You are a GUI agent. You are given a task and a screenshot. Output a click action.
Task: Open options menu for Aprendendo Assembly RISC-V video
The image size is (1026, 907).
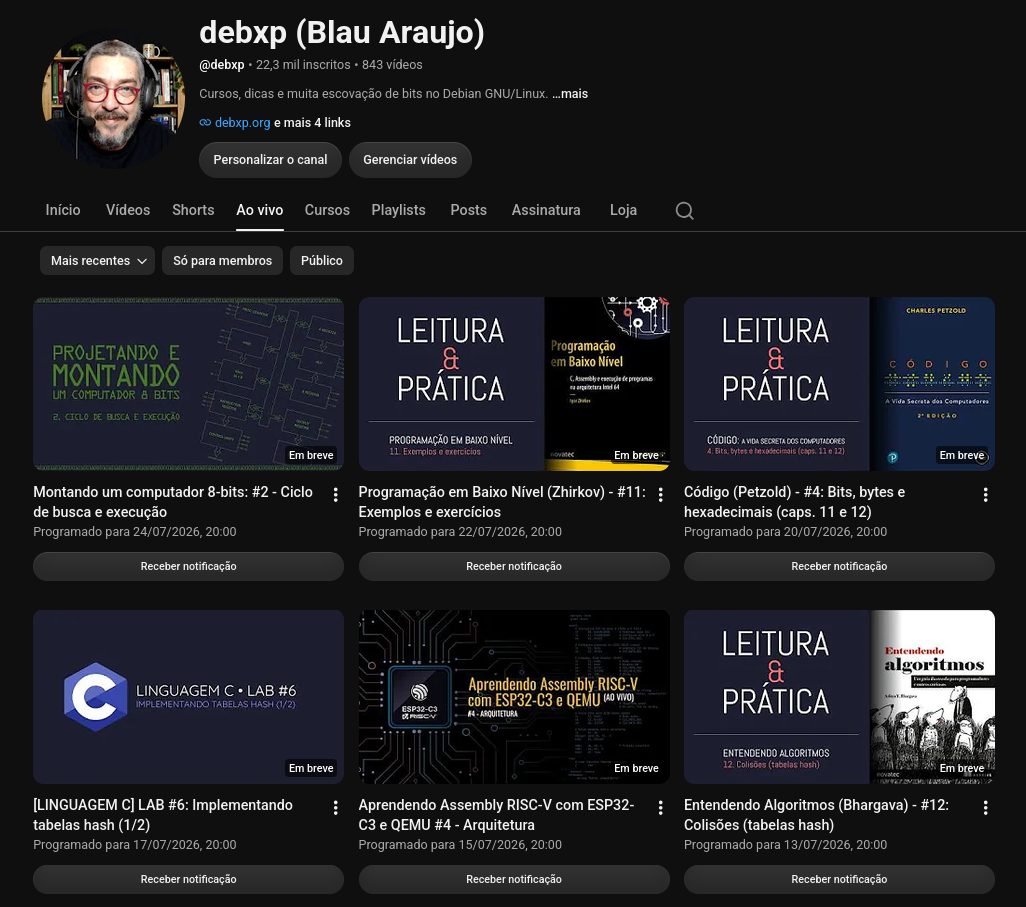[x=660, y=808]
